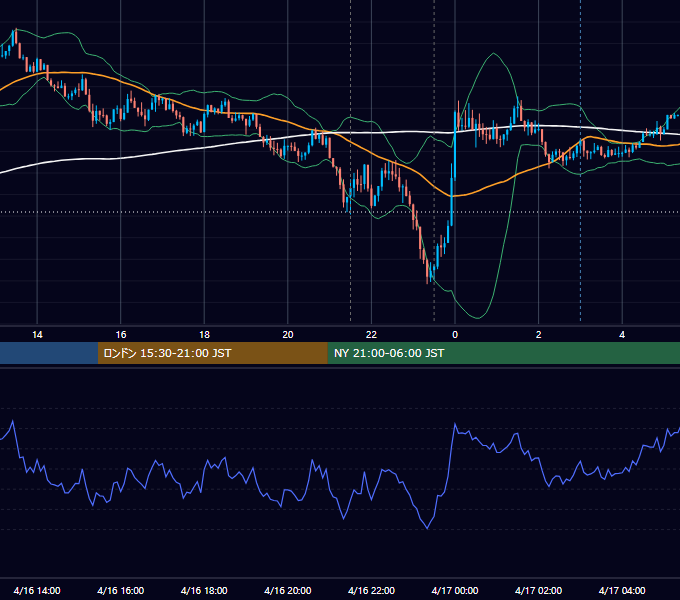Click the 4/16 16:00 time label
680x600 pixels.
pos(121,590)
